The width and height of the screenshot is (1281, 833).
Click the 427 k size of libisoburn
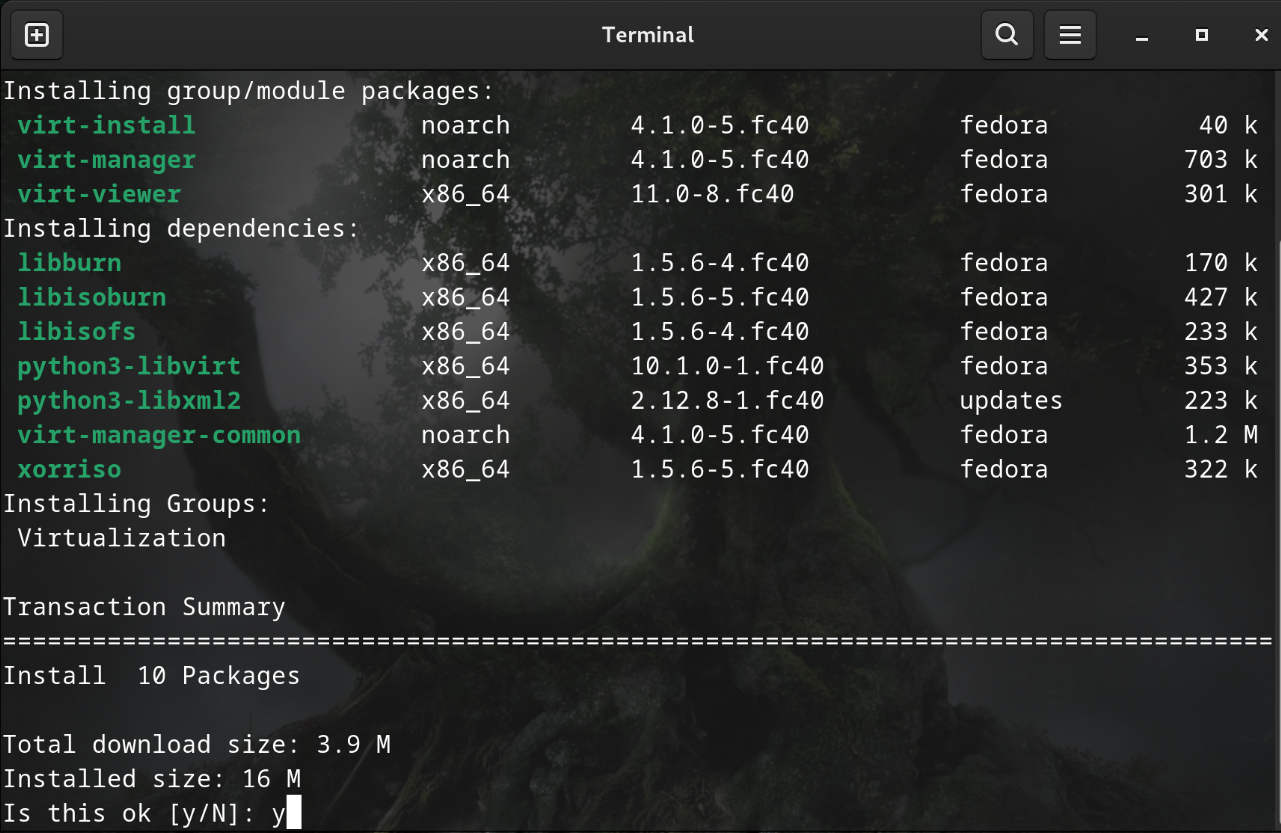tap(1221, 297)
